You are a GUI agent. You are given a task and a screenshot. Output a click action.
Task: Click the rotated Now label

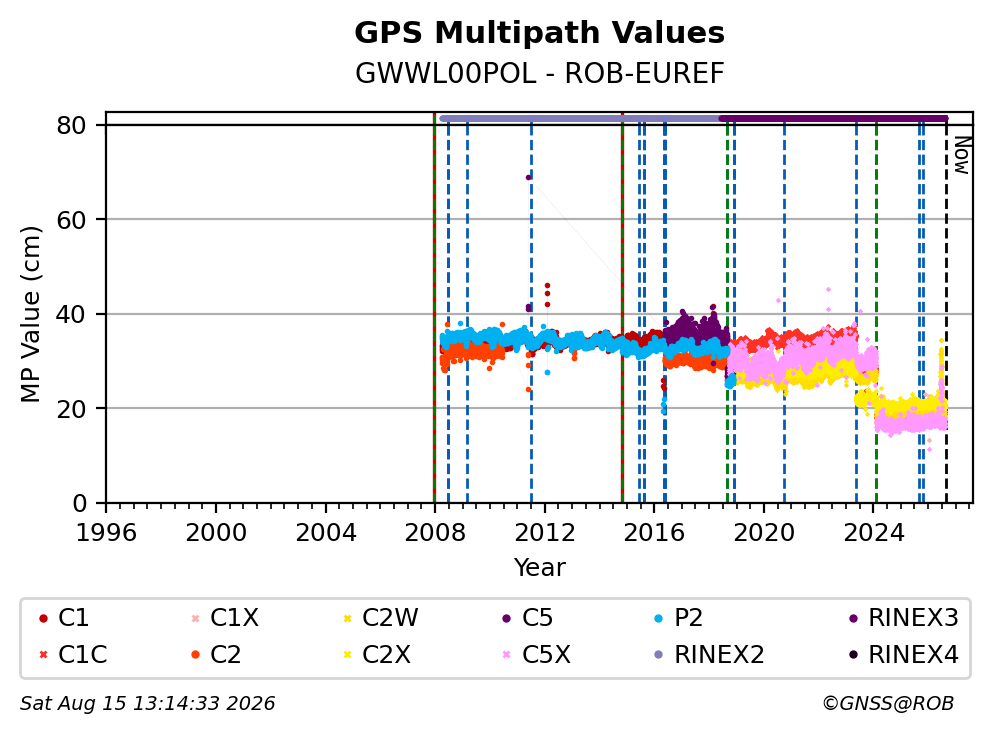(x=962, y=155)
